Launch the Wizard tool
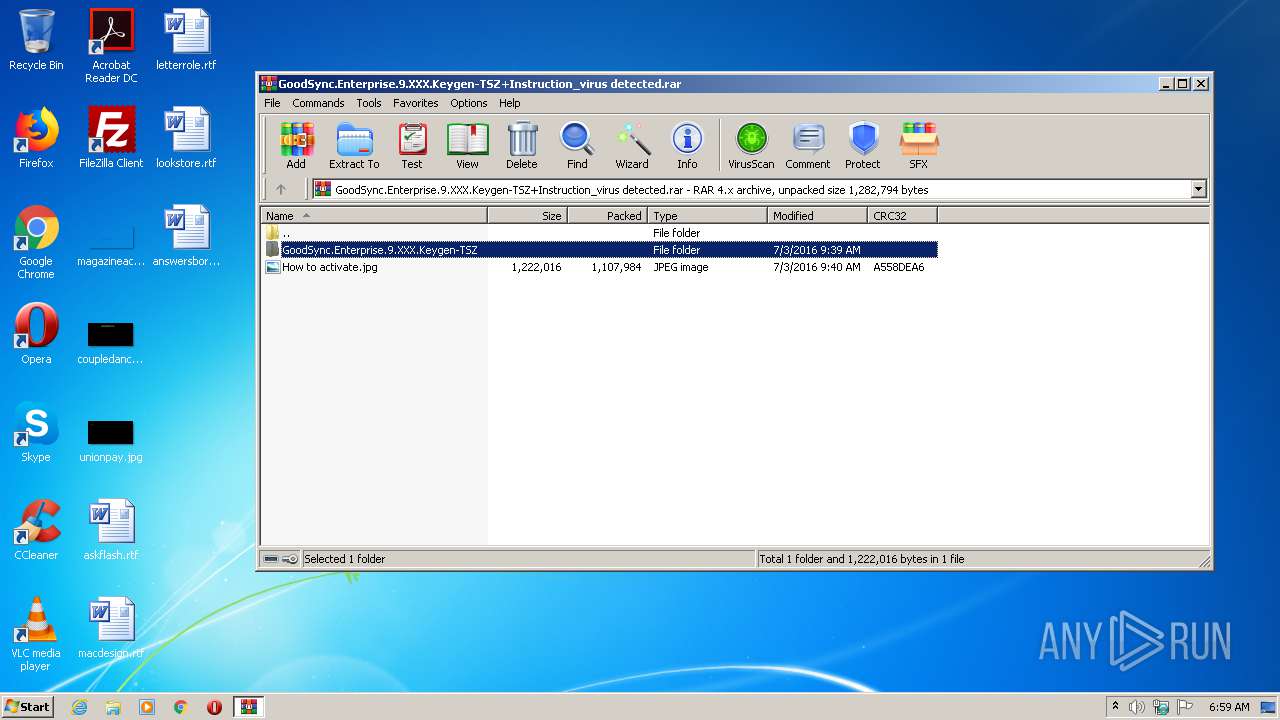This screenshot has height=720, width=1280. point(632,146)
